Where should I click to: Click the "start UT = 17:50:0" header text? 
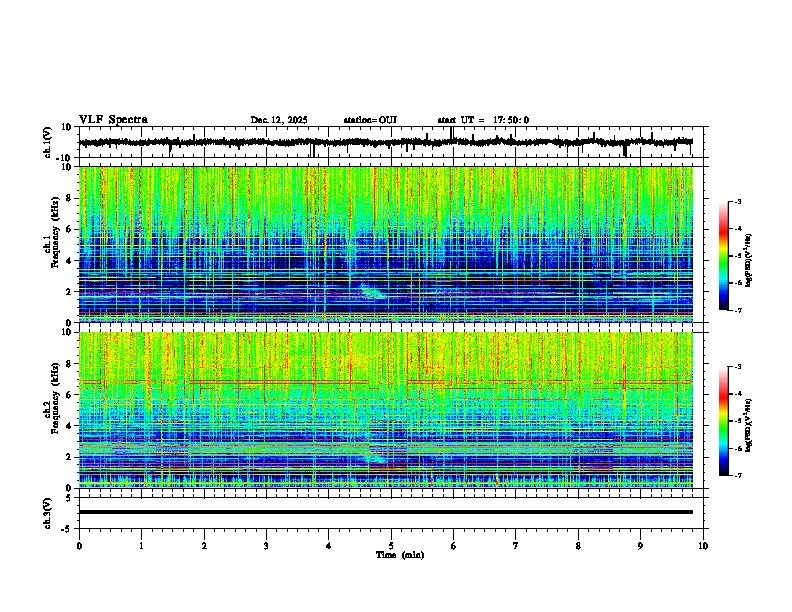[483, 120]
